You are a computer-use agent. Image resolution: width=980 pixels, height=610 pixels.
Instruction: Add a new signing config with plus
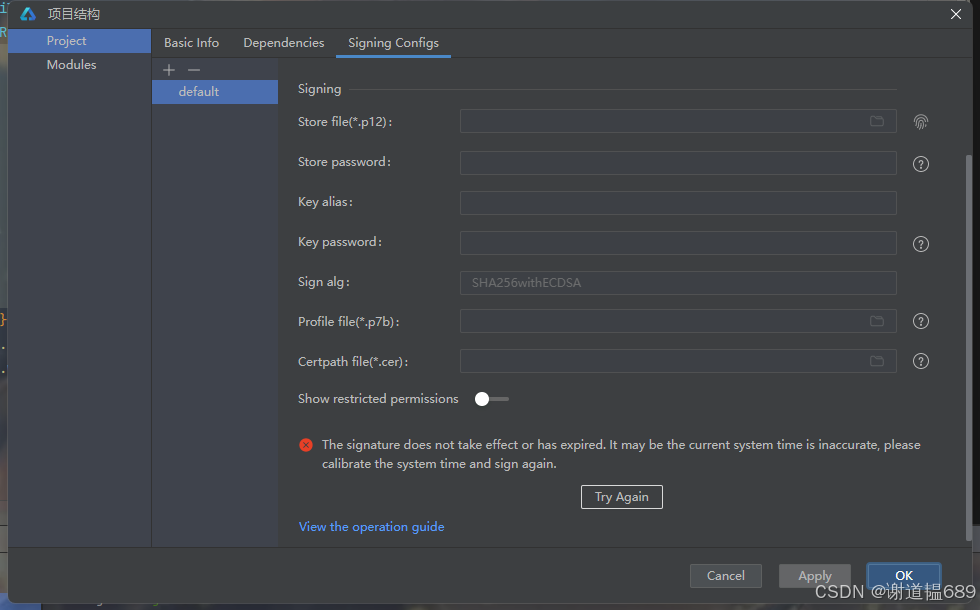169,70
